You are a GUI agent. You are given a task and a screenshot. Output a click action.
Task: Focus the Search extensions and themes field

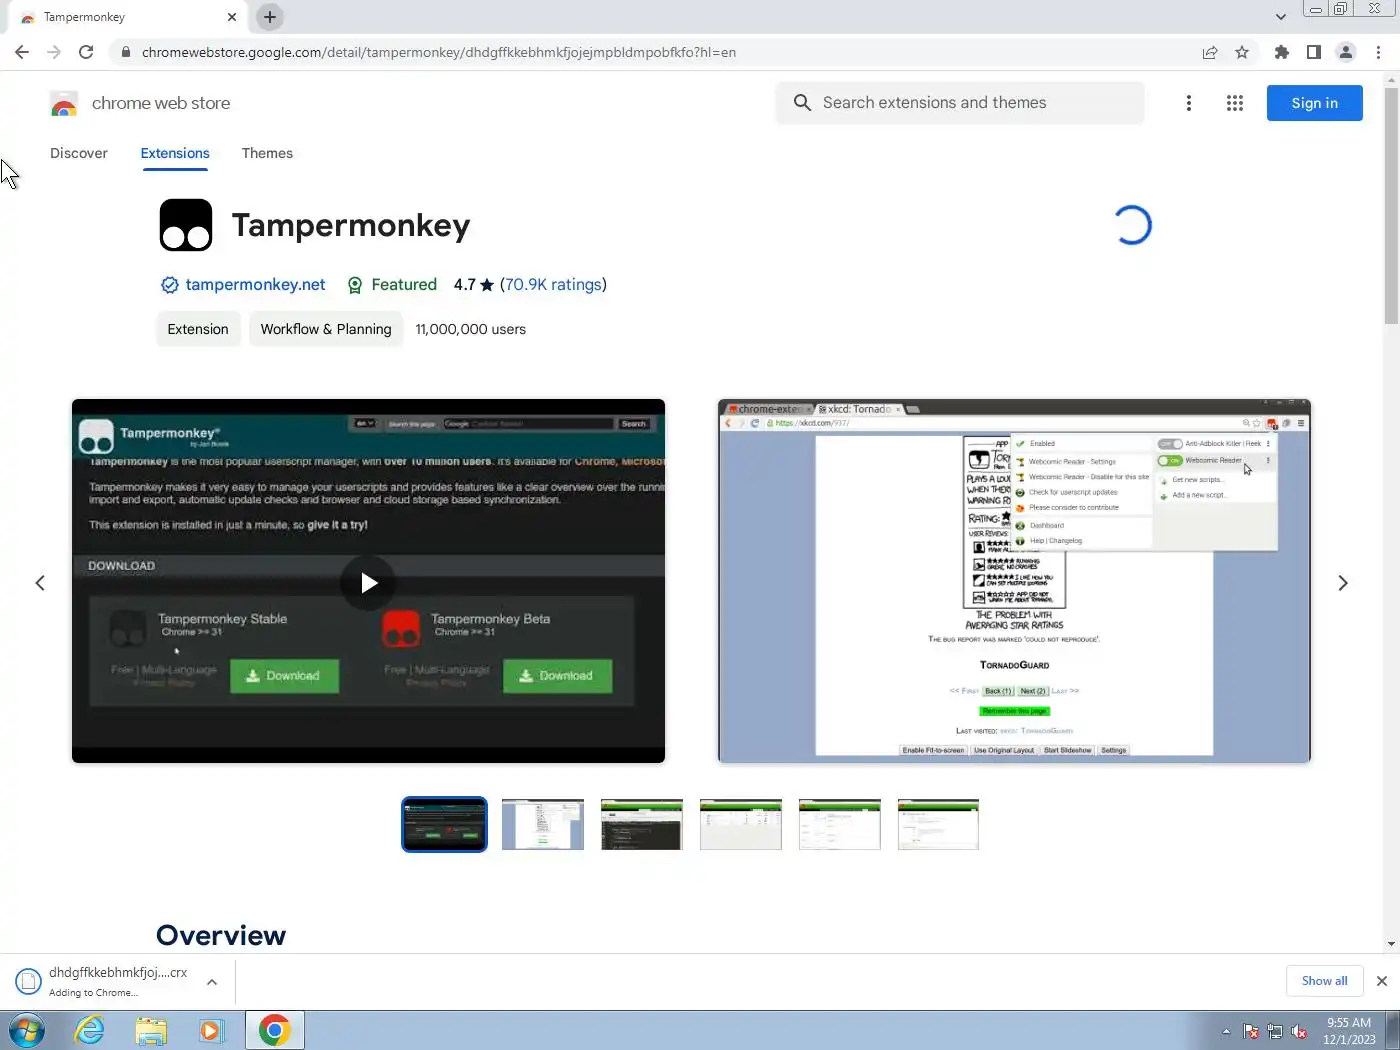pyautogui.click(x=960, y=103)
